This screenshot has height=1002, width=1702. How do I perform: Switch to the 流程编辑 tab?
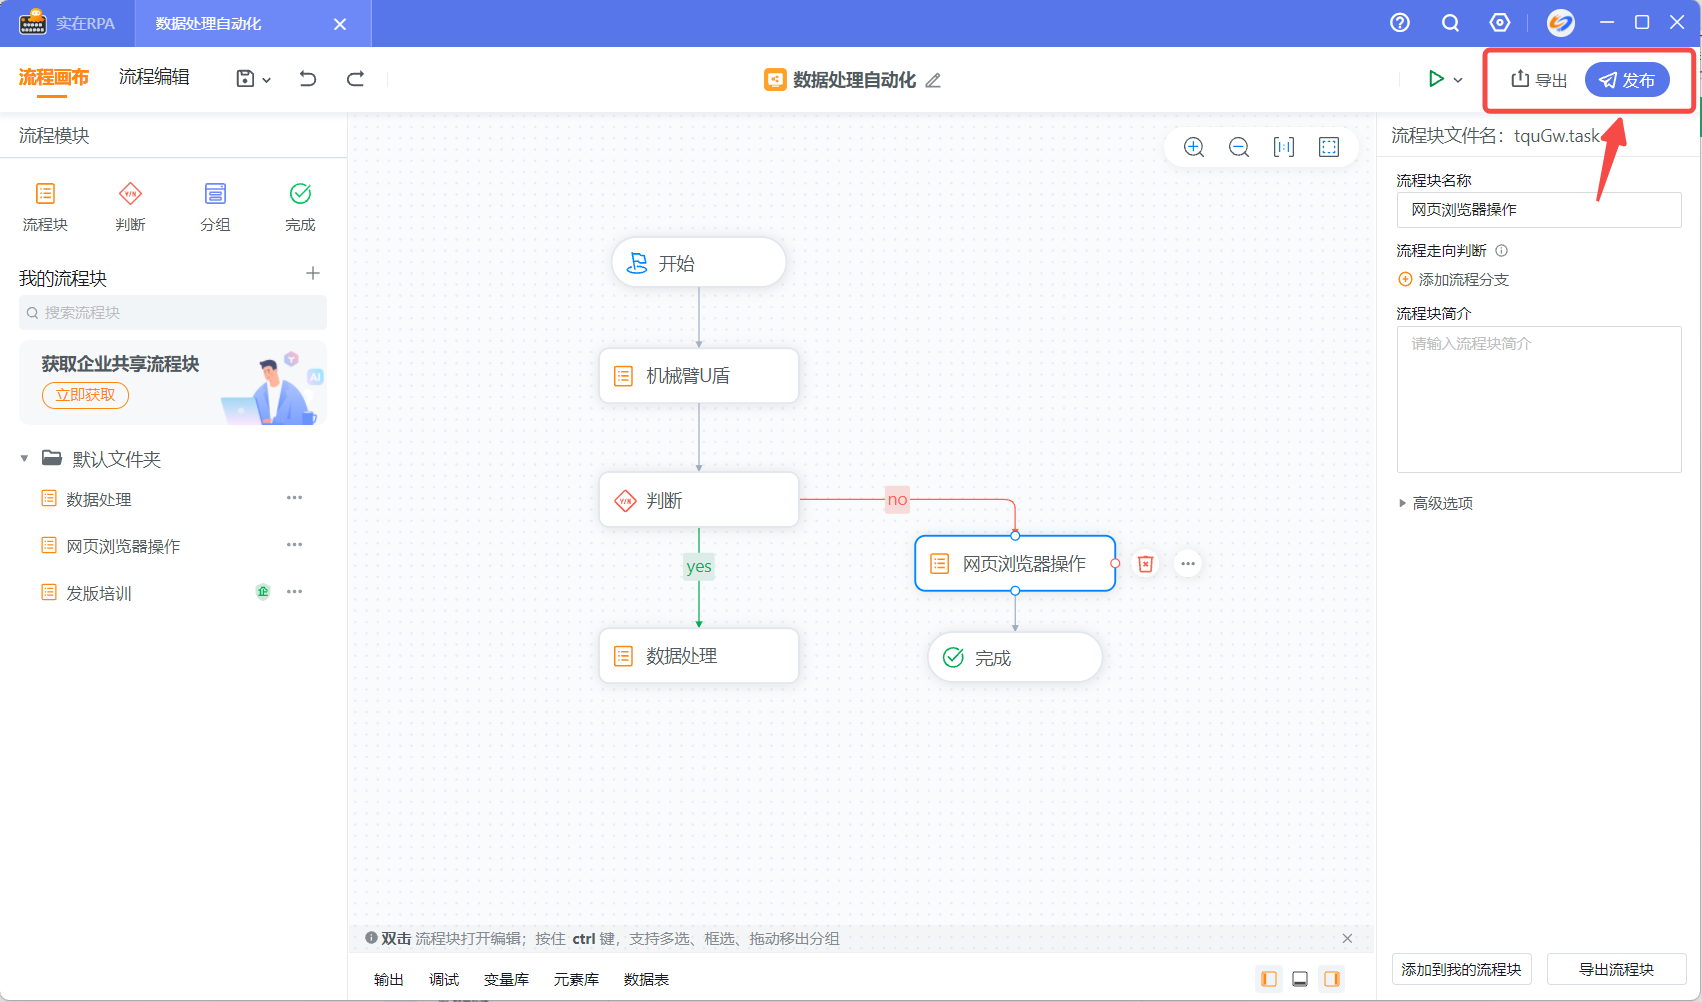tap(154, 77)
